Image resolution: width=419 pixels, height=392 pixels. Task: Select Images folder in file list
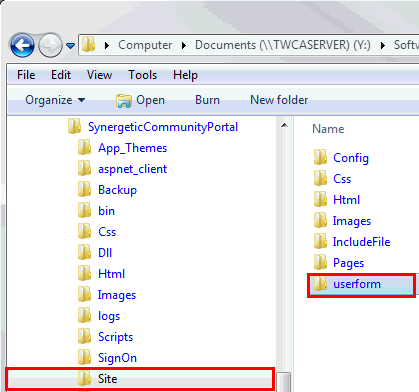352,221
